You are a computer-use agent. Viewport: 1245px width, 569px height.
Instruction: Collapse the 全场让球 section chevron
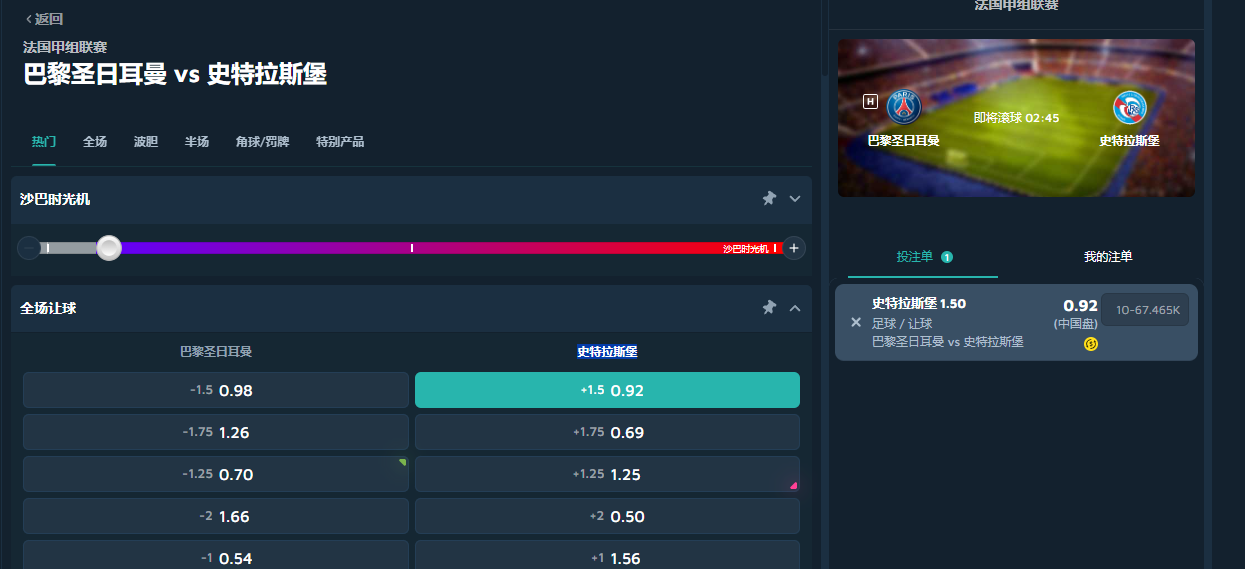click(x=795, y=308)
